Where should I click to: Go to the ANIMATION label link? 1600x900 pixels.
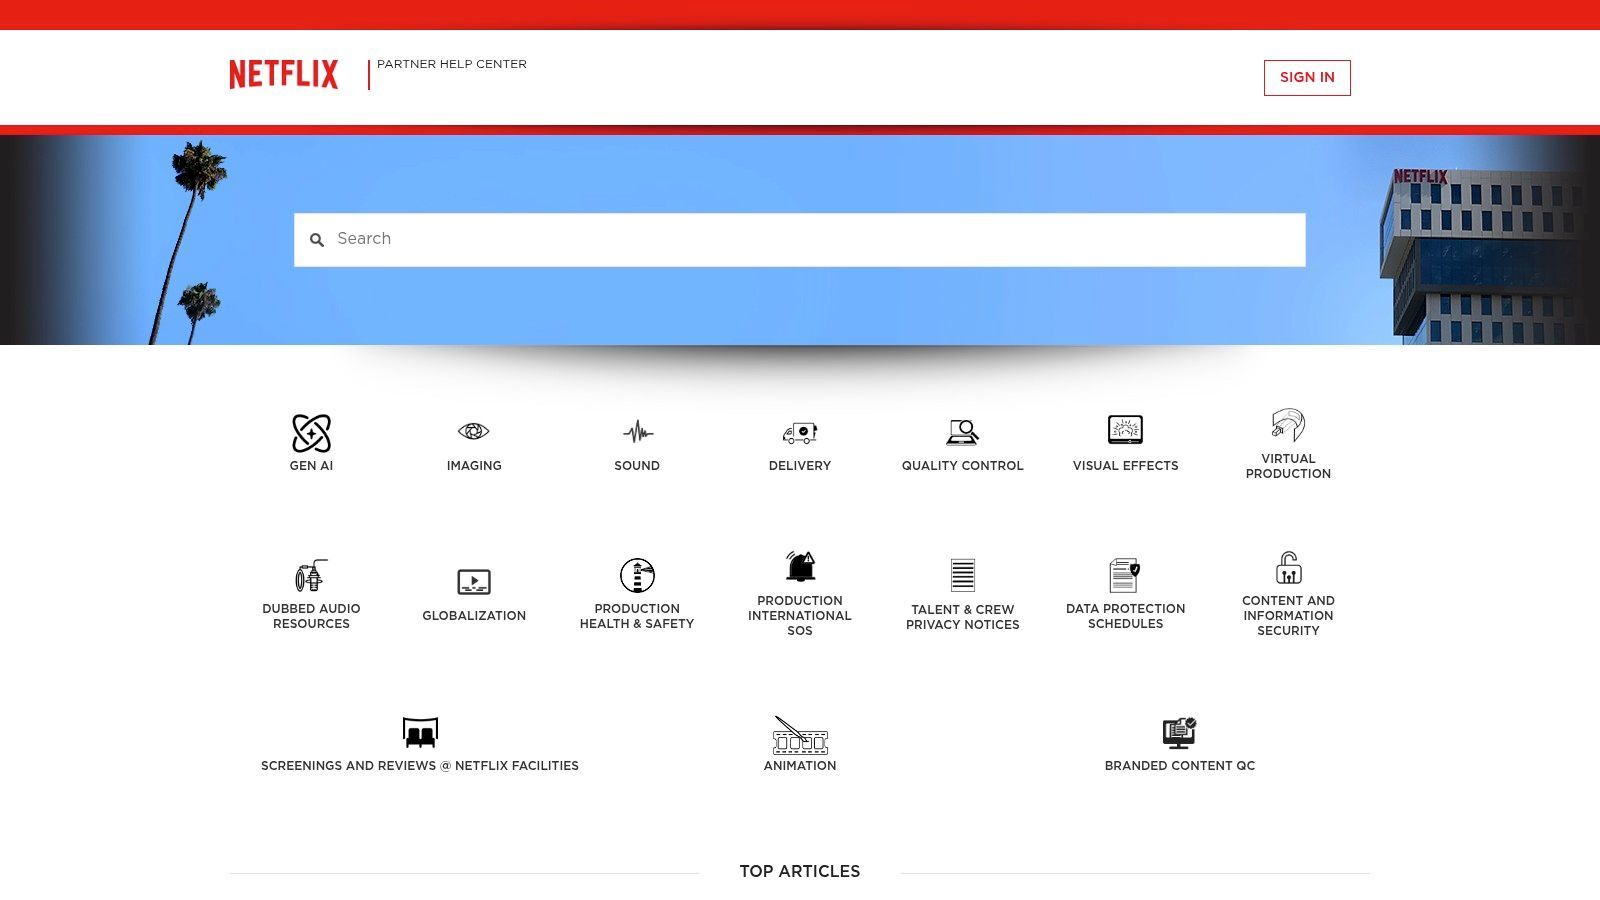tap(800, 766)
